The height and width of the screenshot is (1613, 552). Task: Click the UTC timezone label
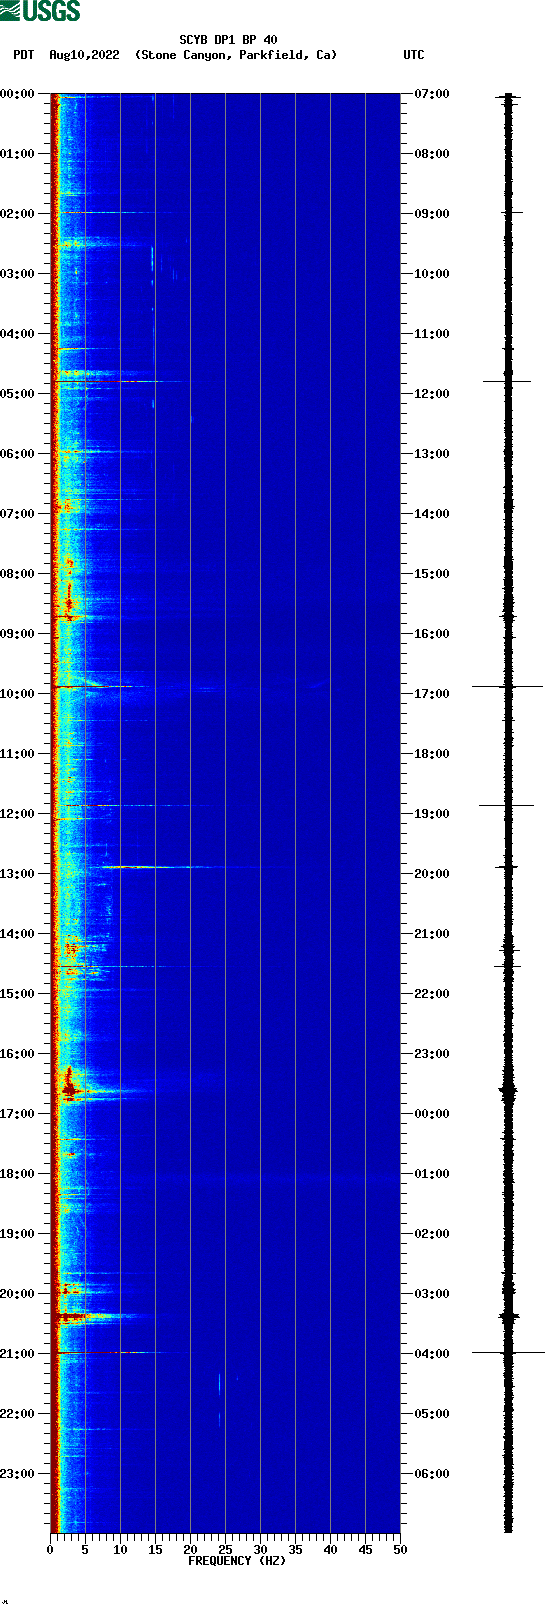414,55
